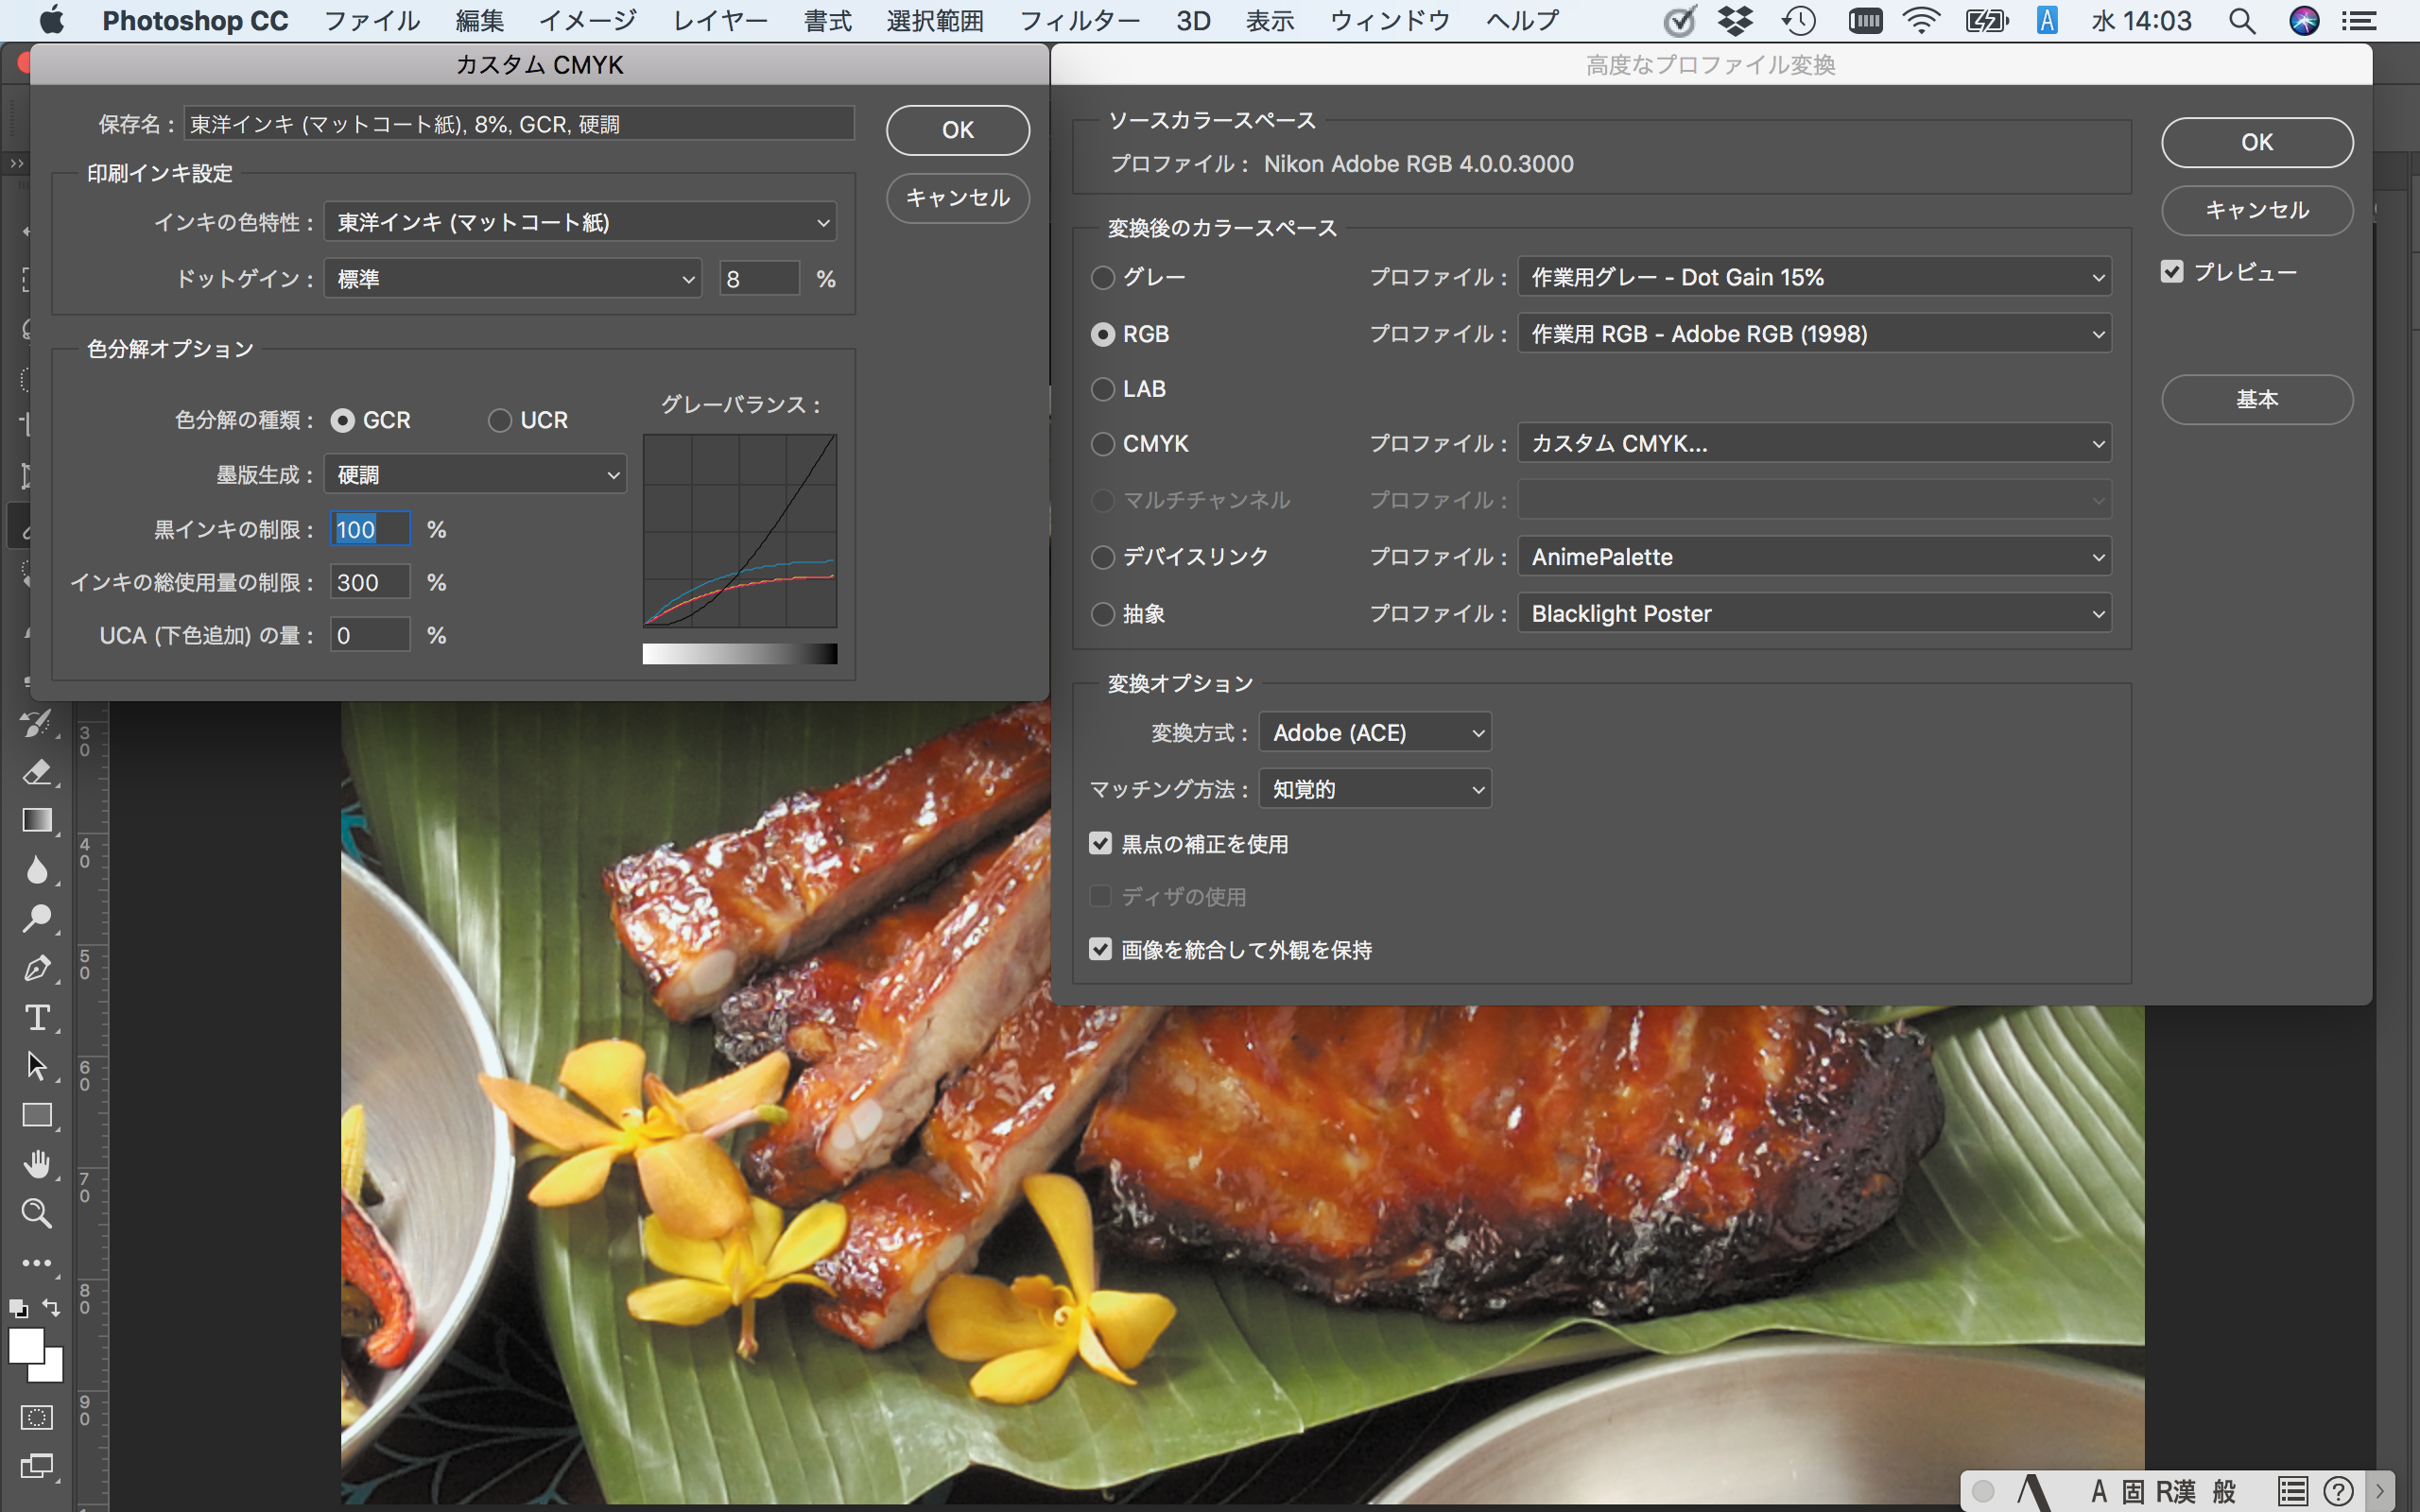Open gray profile Dot Gain 15% dropdown

tap(1814, 277)
